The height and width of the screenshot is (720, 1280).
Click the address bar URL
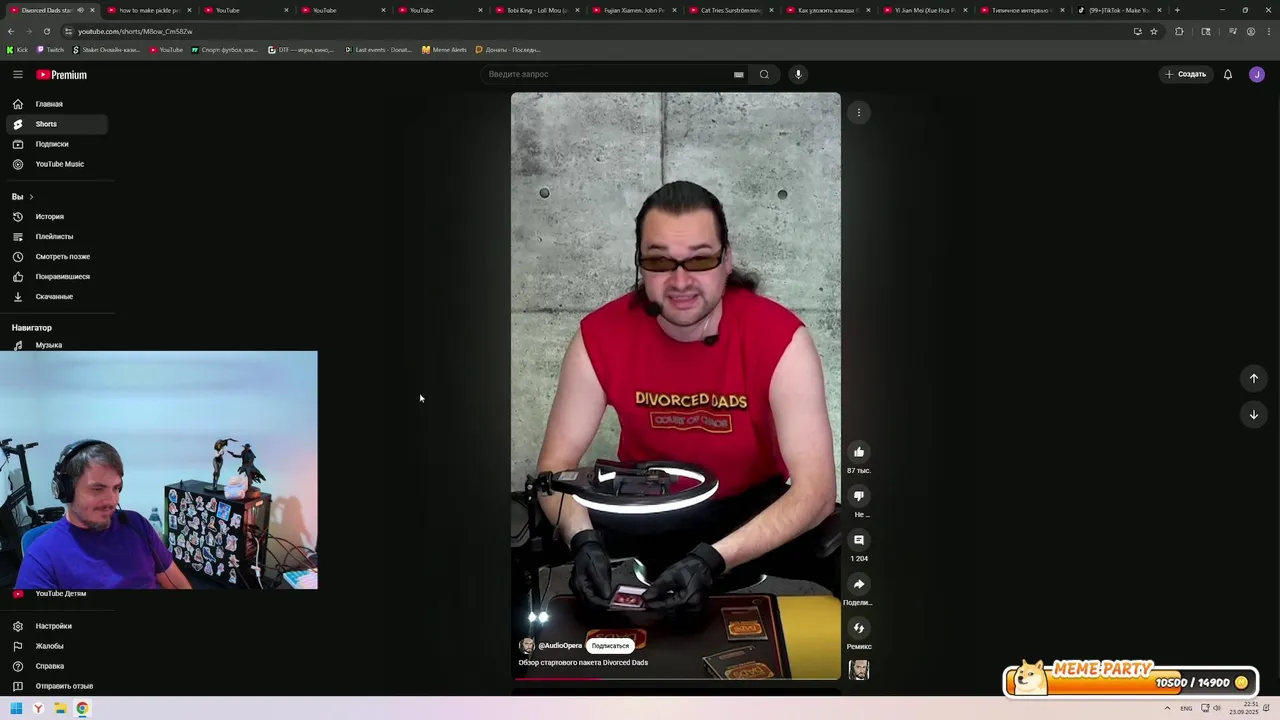point(135,31)
